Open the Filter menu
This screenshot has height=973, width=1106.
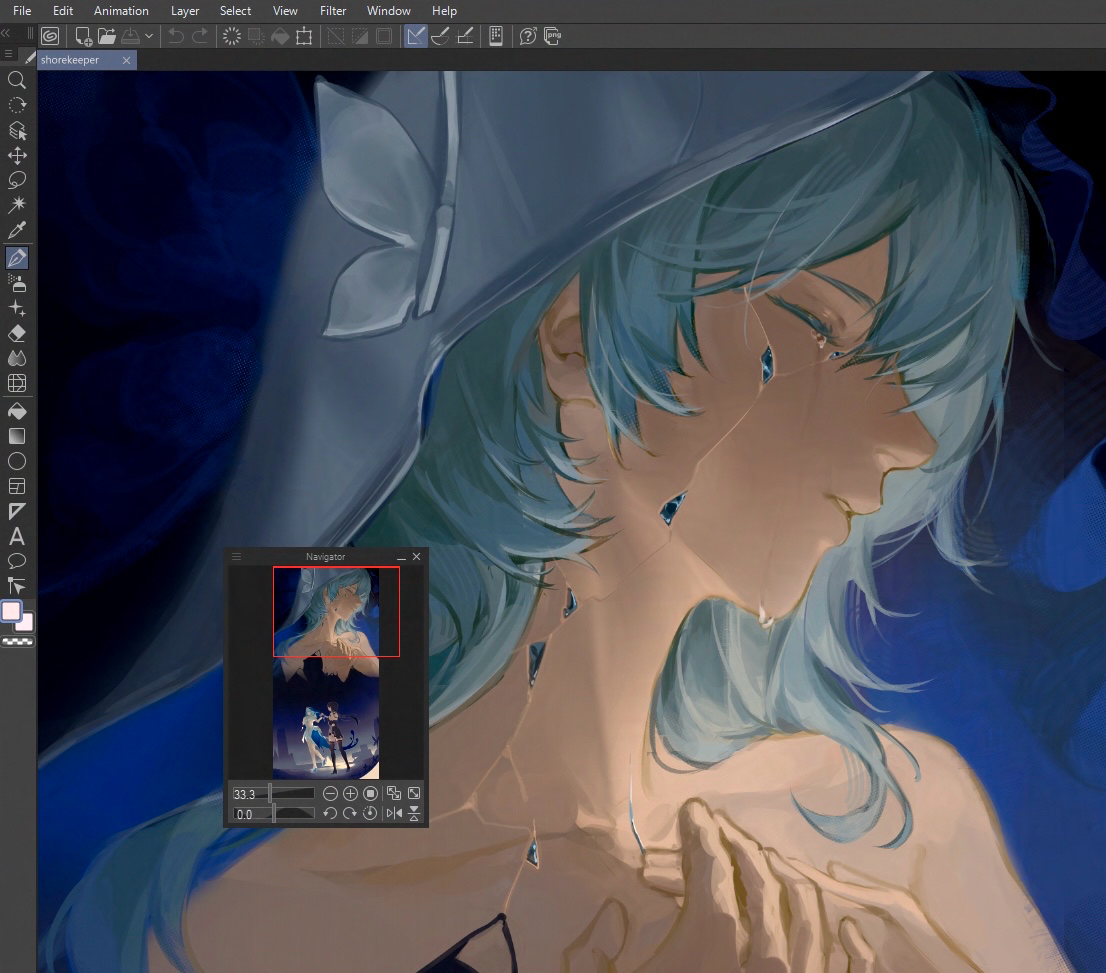tap(333, 11)
